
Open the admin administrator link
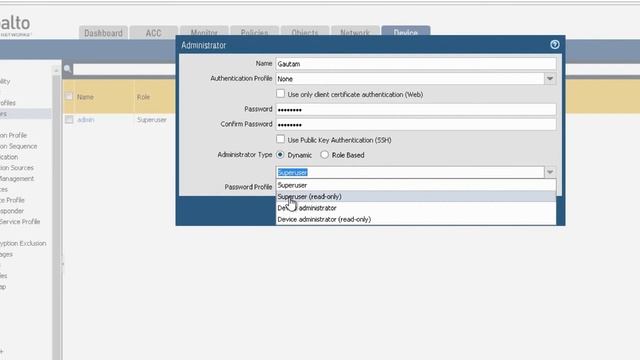click(x=86, y=120)
